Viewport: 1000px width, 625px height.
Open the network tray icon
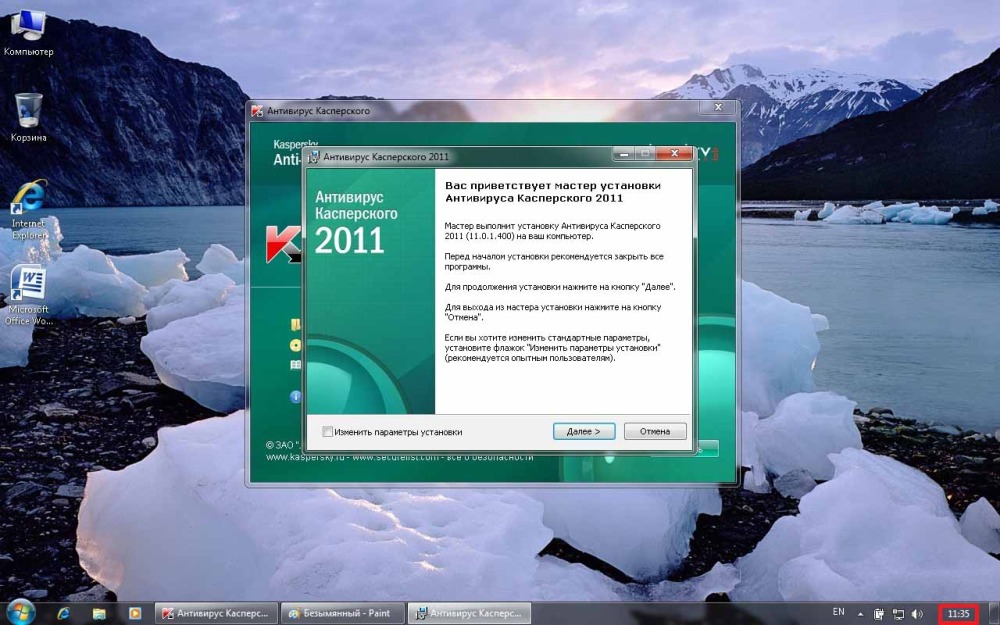click(898, 614)
